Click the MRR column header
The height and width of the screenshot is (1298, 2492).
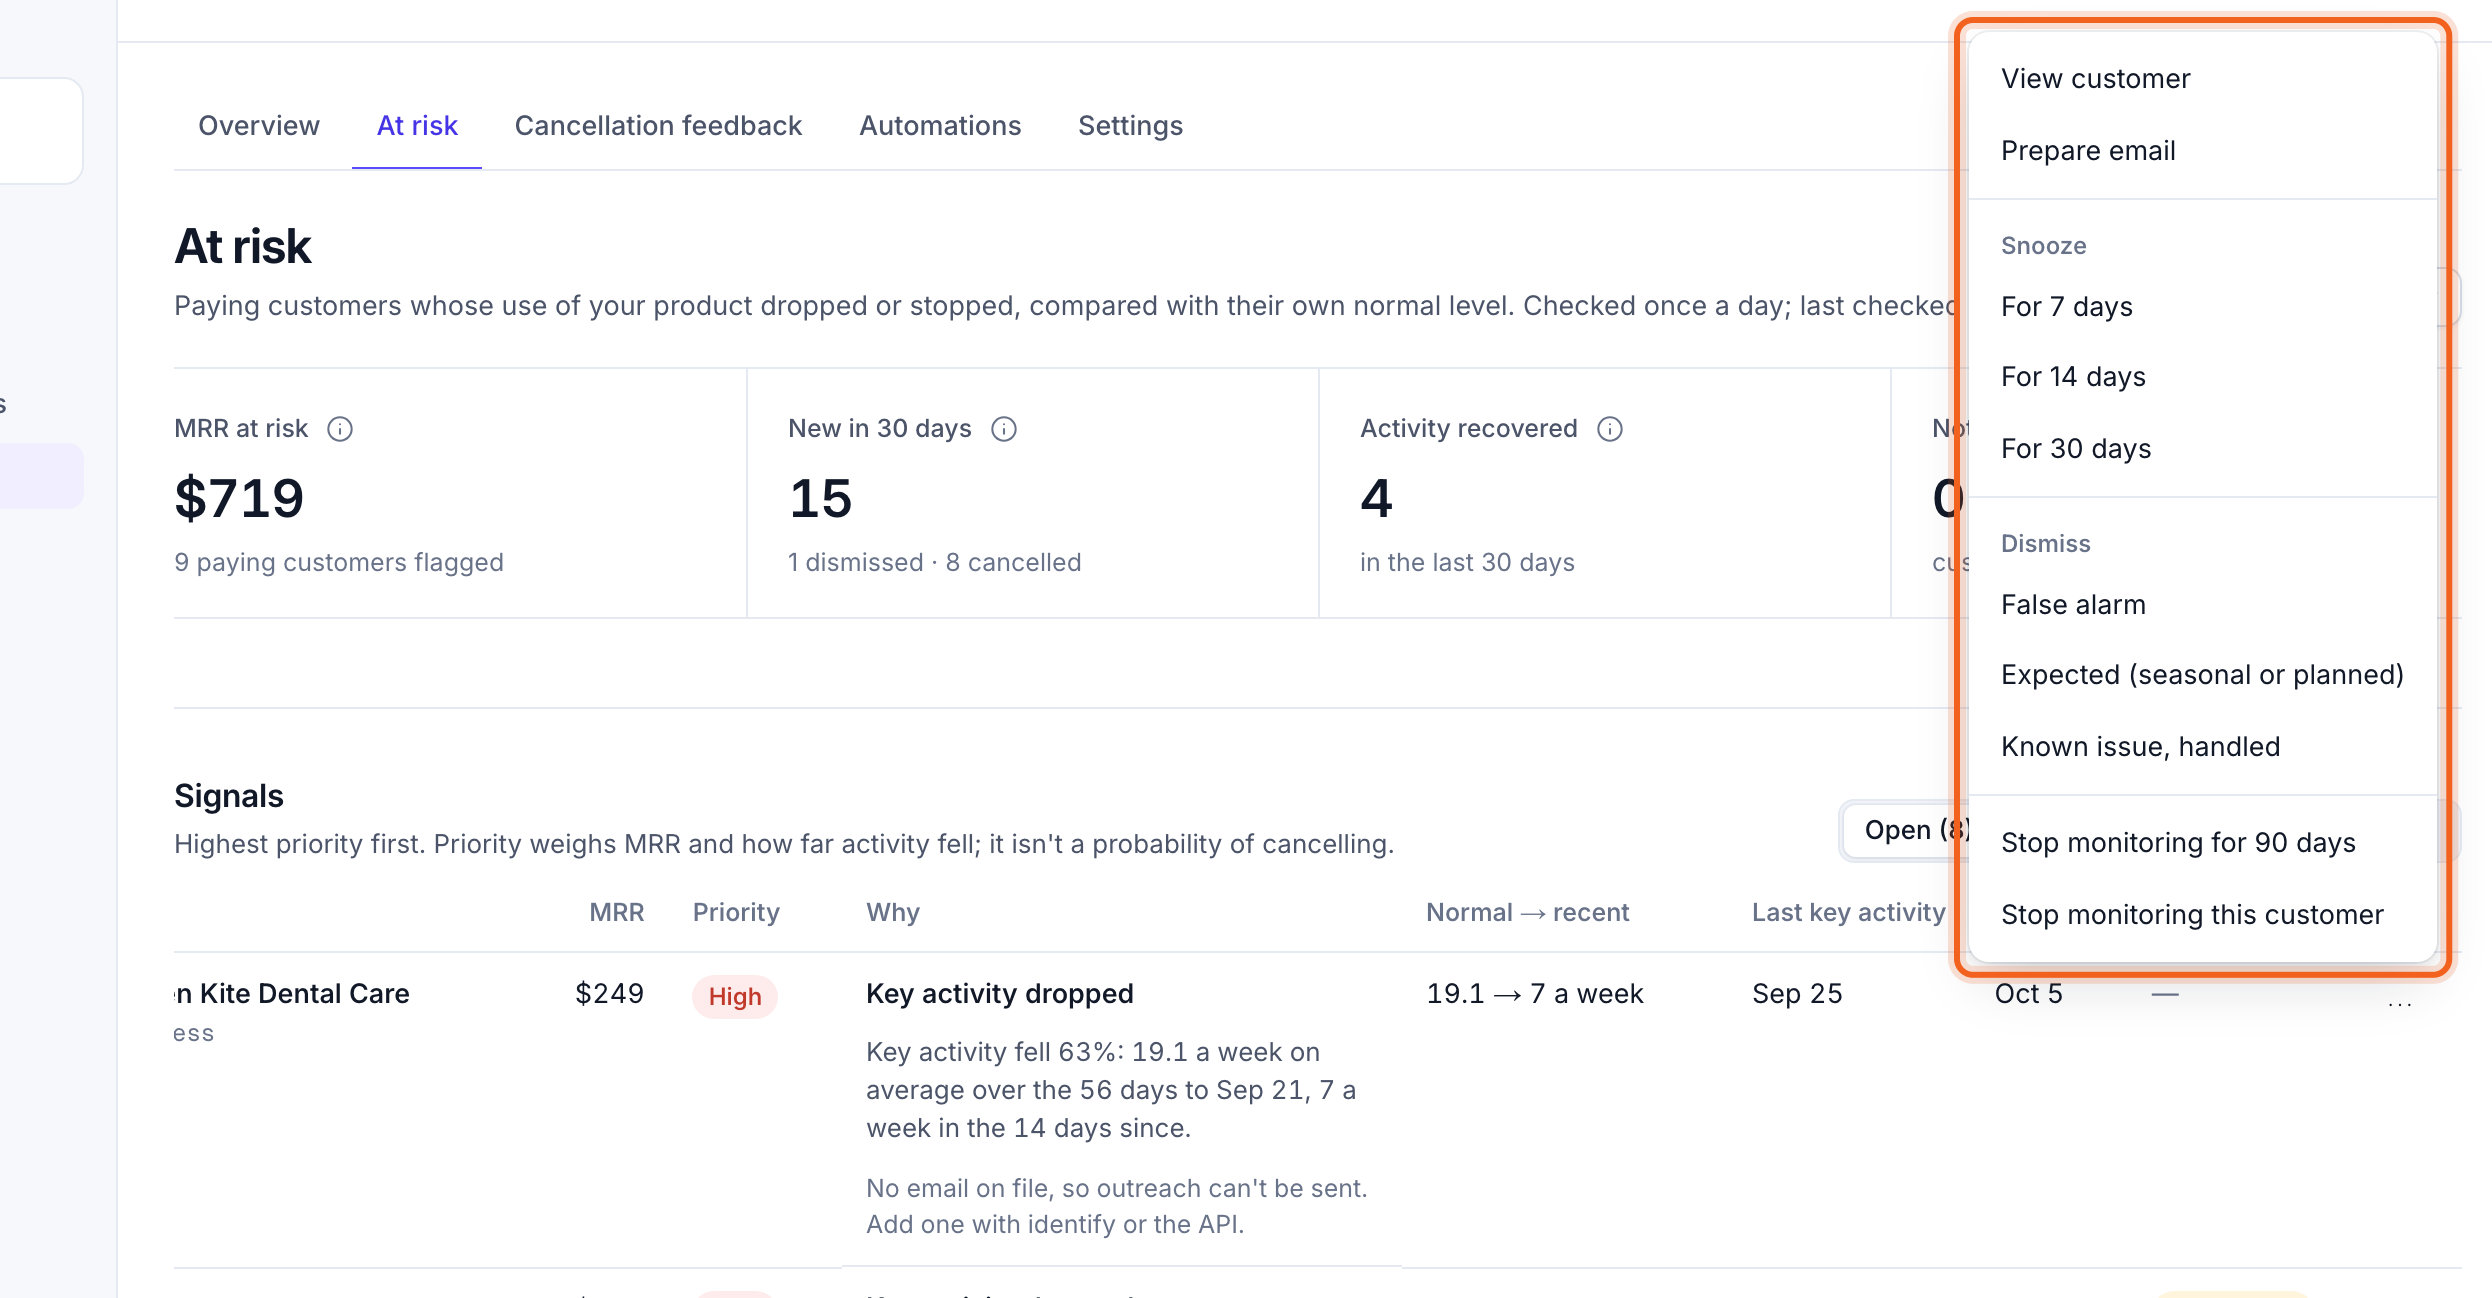pos(617,912)
